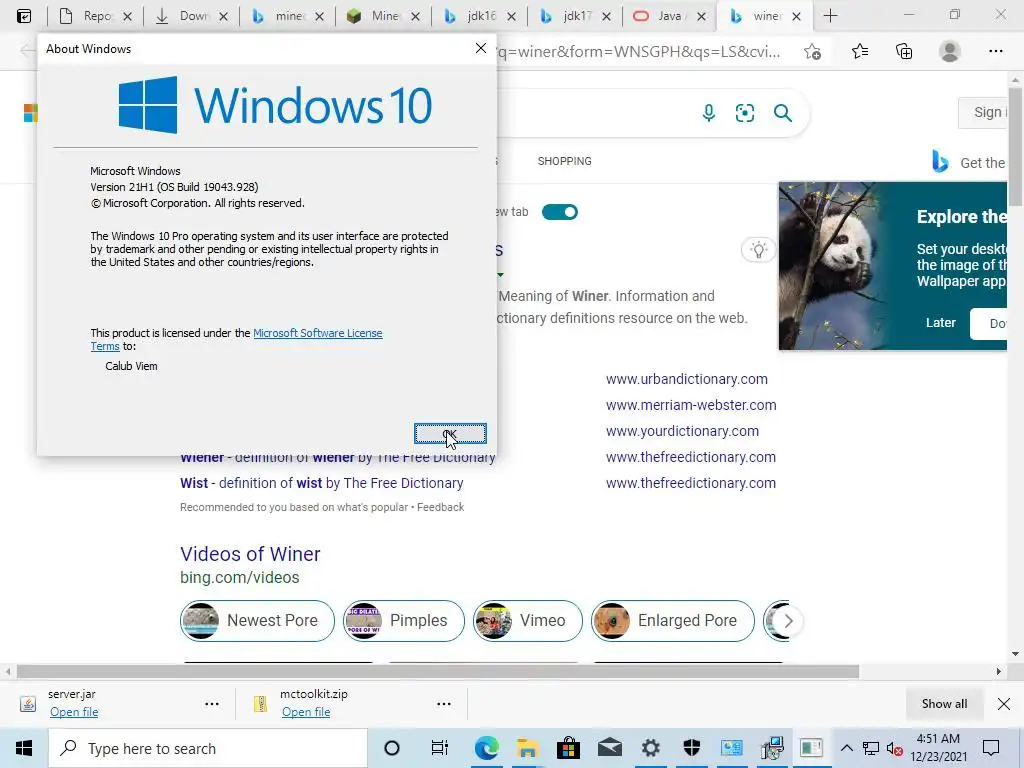Select the Vimeo video filter

(x=528, y=620)
